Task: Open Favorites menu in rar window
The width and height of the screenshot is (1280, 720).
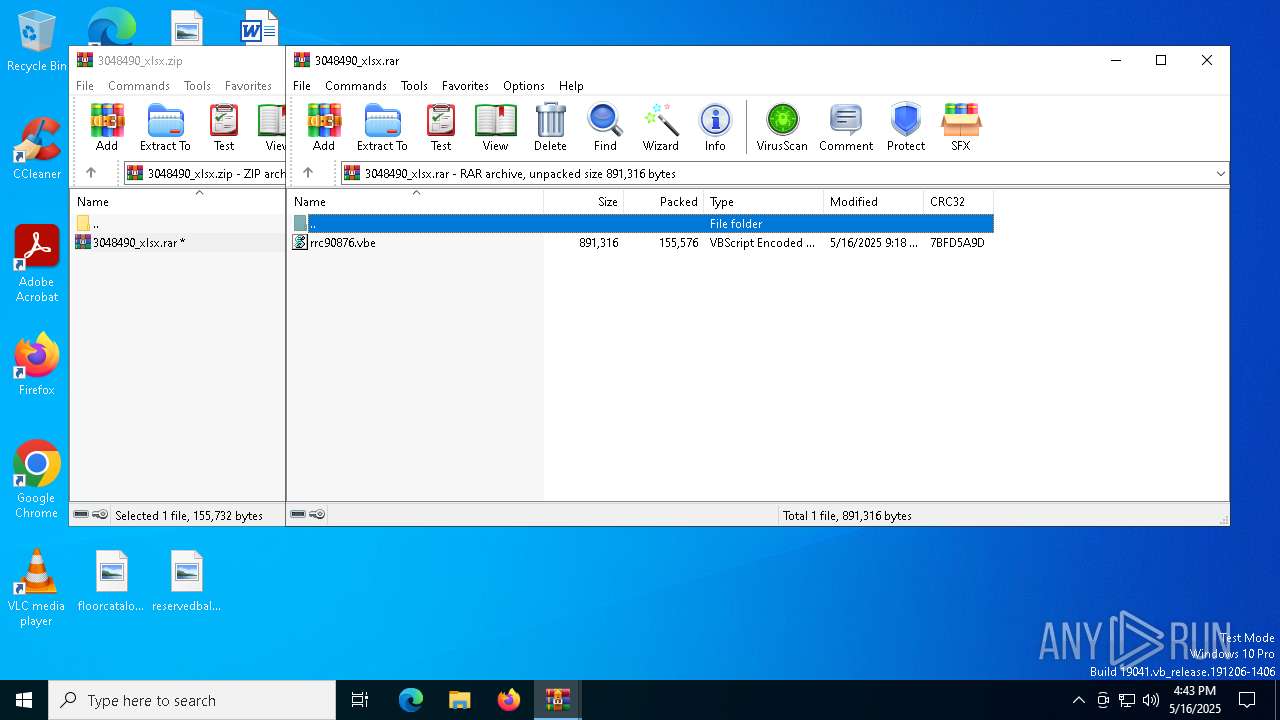Action: point(465,86)
